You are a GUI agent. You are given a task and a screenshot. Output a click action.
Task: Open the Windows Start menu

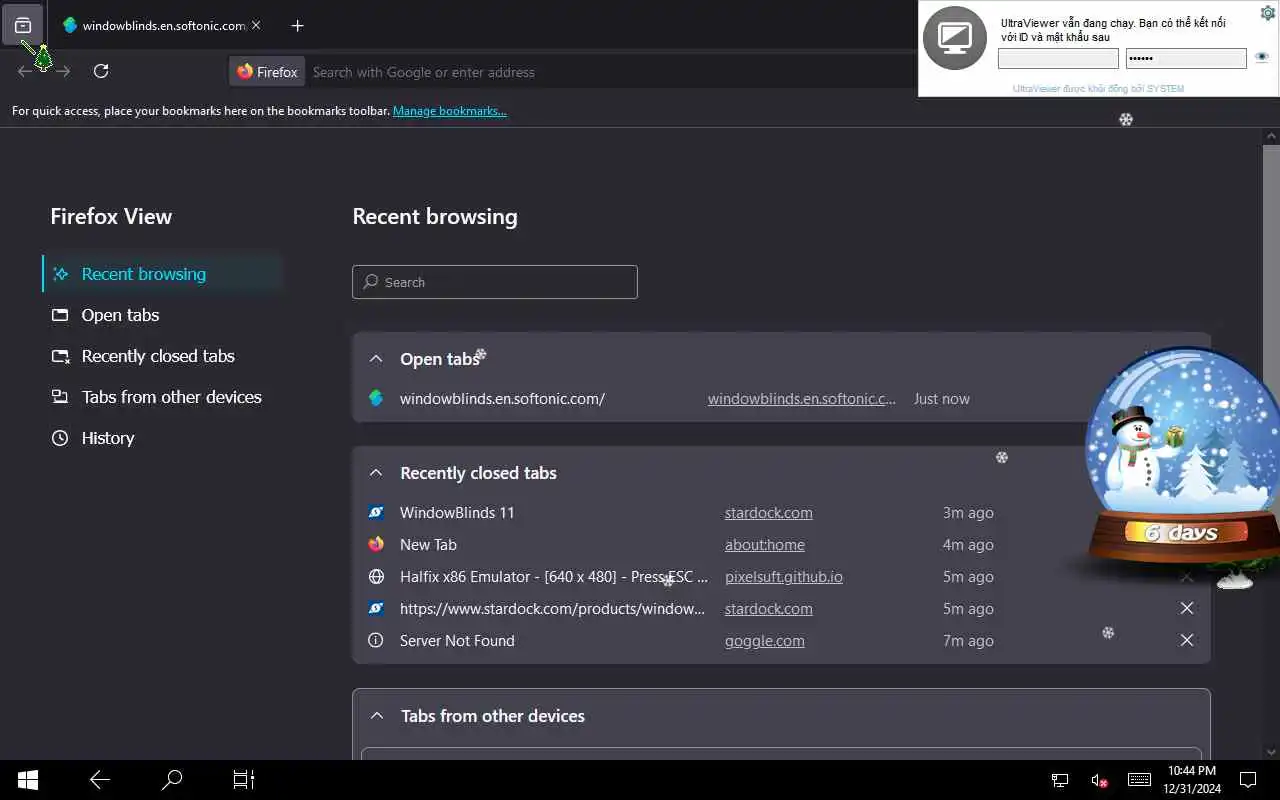click(x=28, y=780)
